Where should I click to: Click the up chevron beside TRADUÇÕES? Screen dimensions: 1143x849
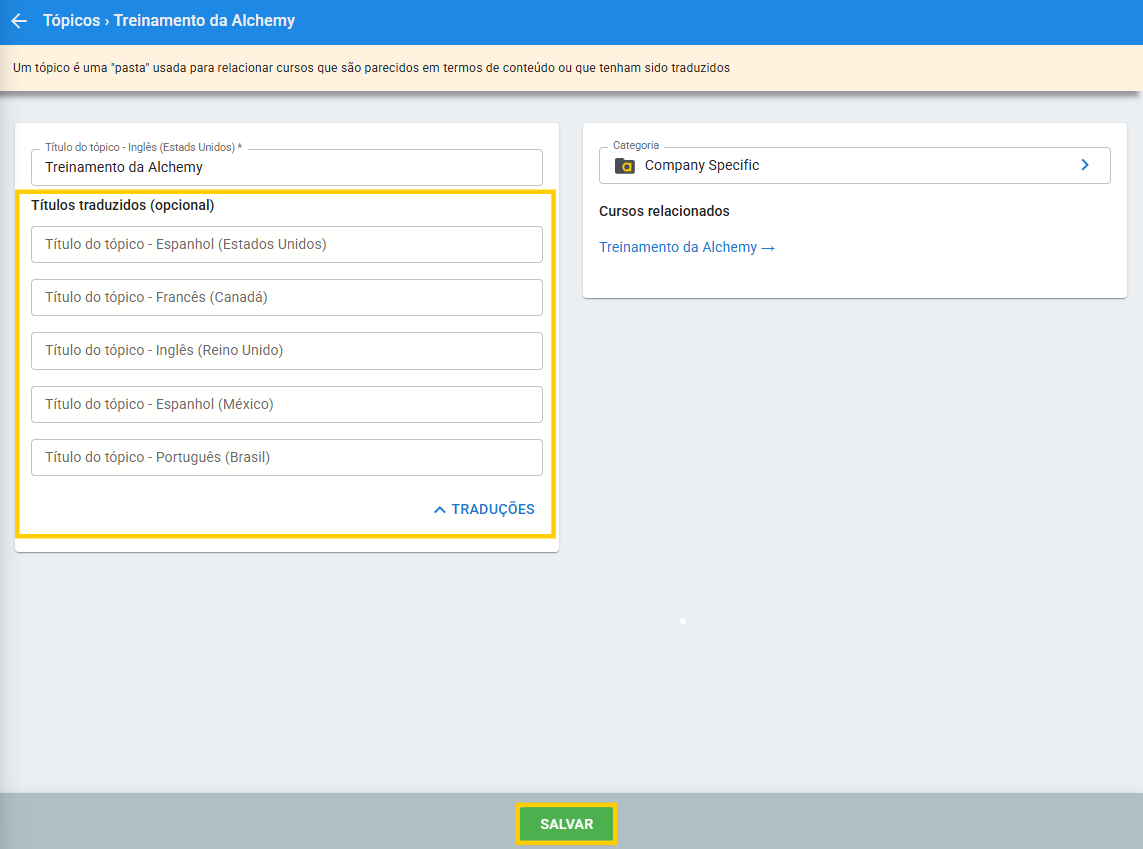point(439,510)
